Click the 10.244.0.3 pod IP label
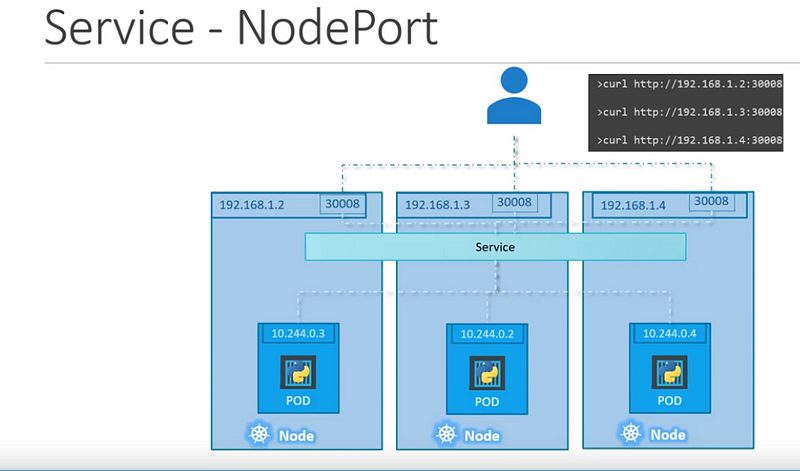800x471 pixels. [x=298, y=334]
